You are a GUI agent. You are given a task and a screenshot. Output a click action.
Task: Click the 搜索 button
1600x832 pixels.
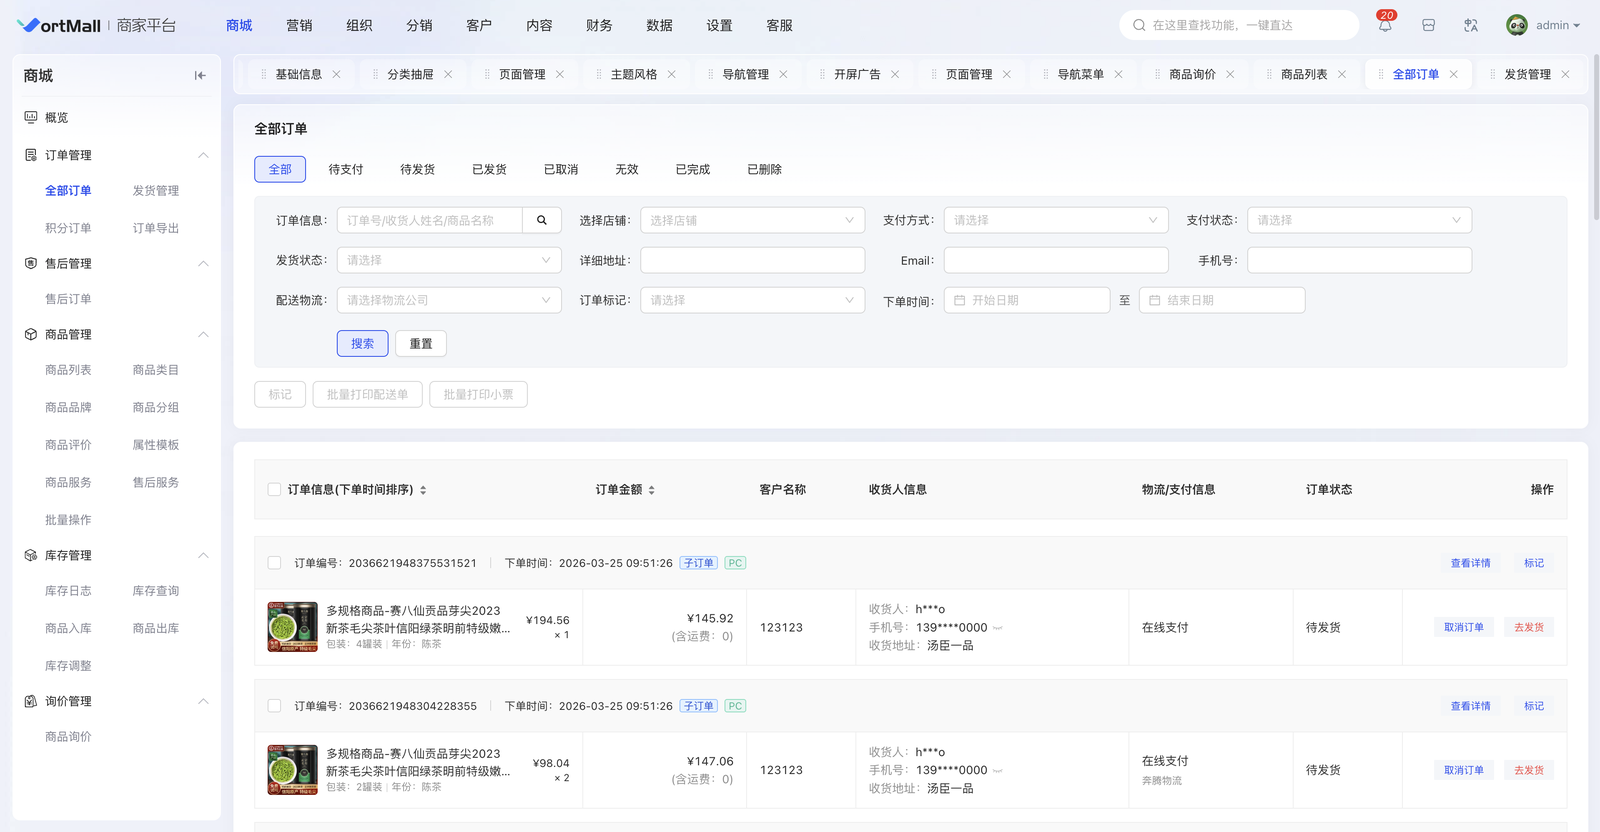(x=362, y=344)
